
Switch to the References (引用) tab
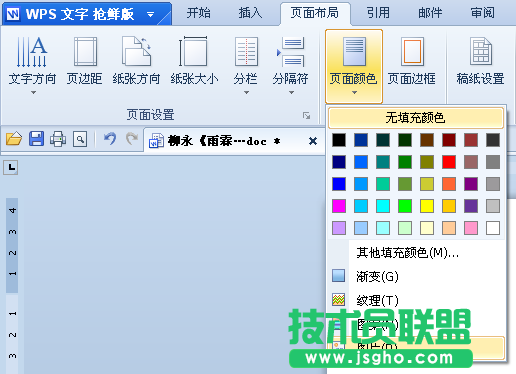[x=378, y=13]
